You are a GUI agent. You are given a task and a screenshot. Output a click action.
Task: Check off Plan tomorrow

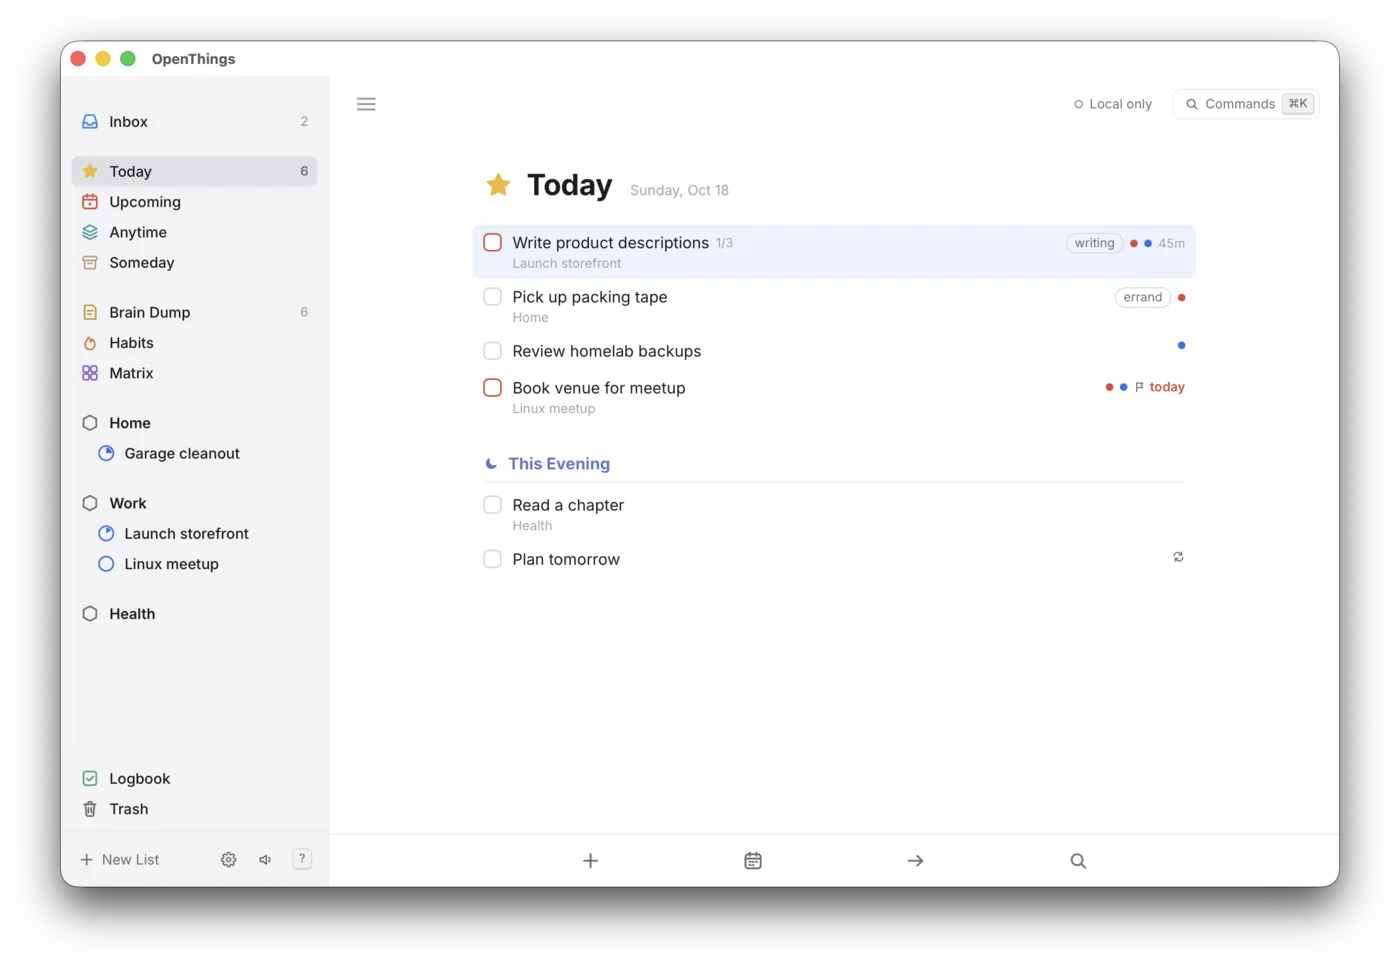[x=493, y=559]
